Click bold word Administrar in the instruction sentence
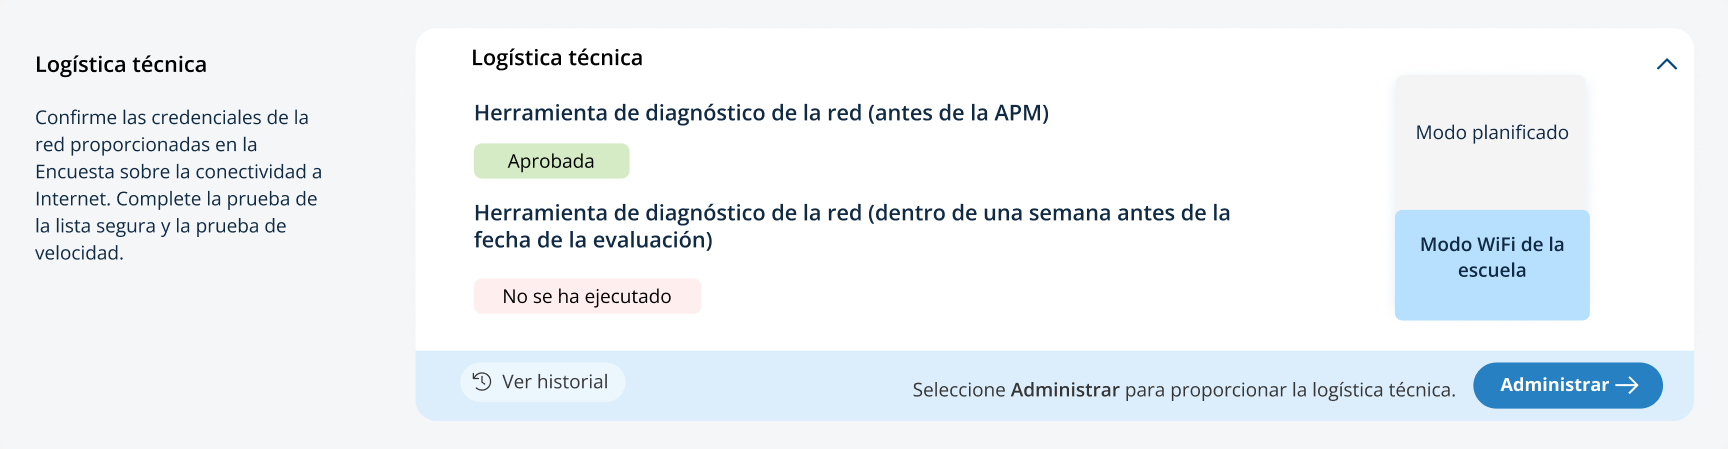The height and width of the screenshot is (449, 1728). 1064,390
